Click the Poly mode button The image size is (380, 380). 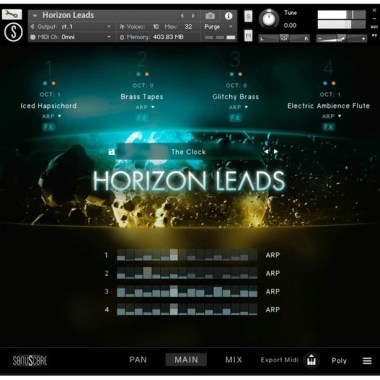pyautogui.click(x=339, y=361)
